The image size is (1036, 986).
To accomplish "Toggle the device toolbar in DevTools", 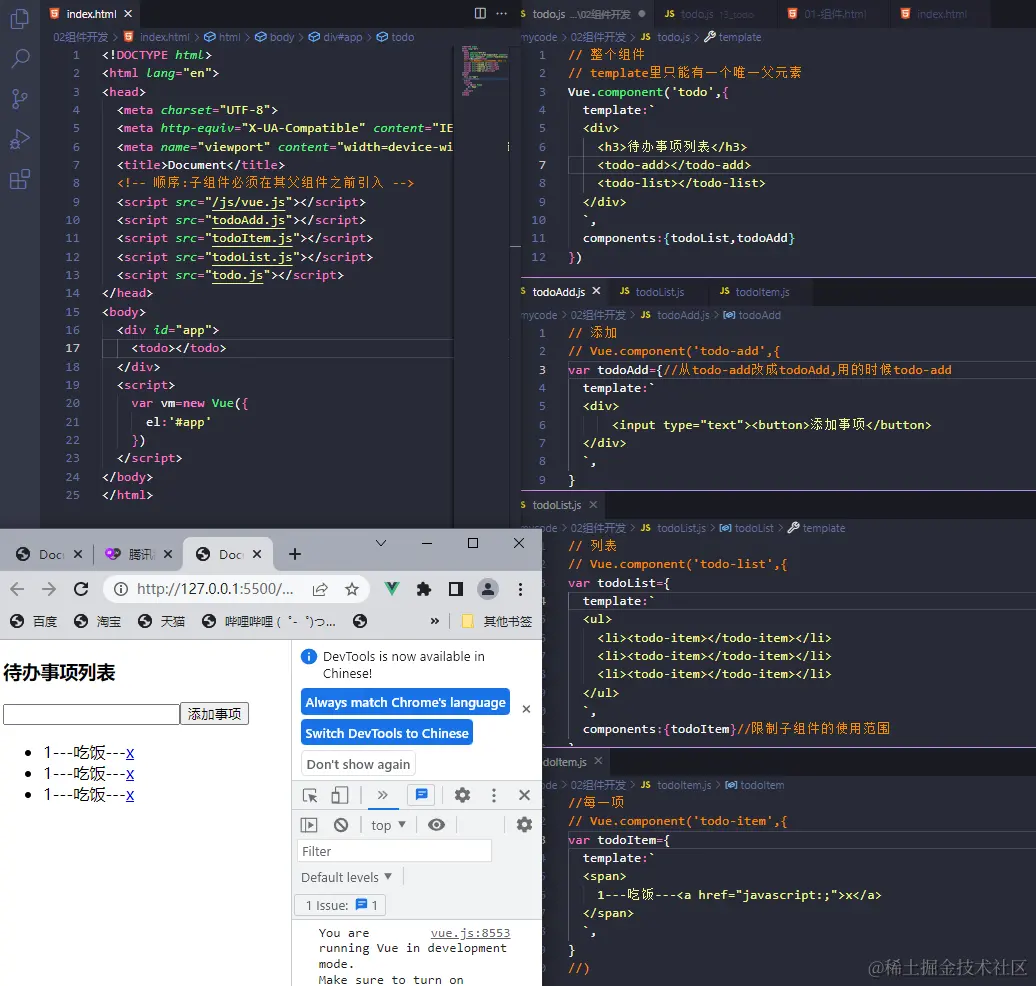I will (340, 795).
